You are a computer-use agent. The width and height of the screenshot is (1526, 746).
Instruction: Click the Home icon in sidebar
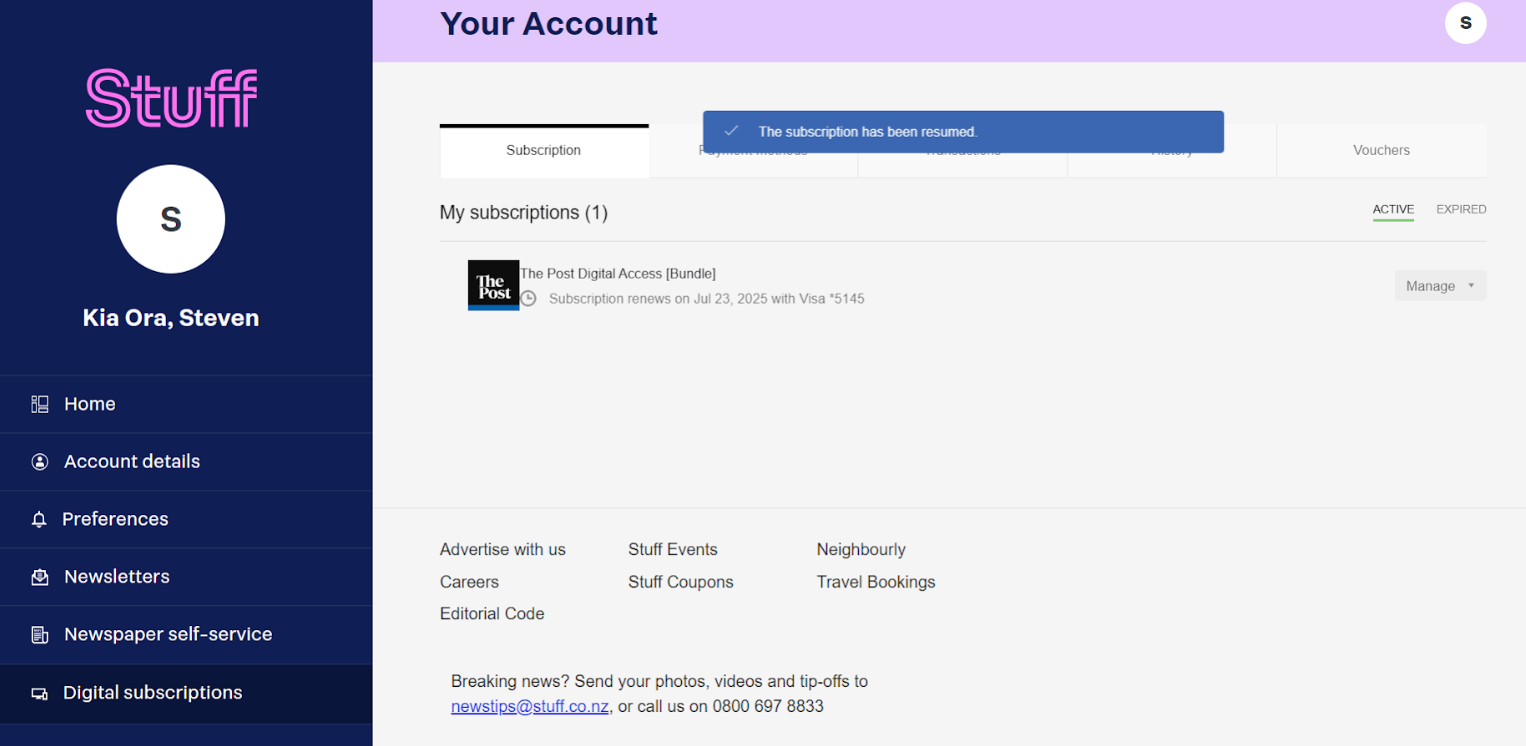[x=40, y=404]
